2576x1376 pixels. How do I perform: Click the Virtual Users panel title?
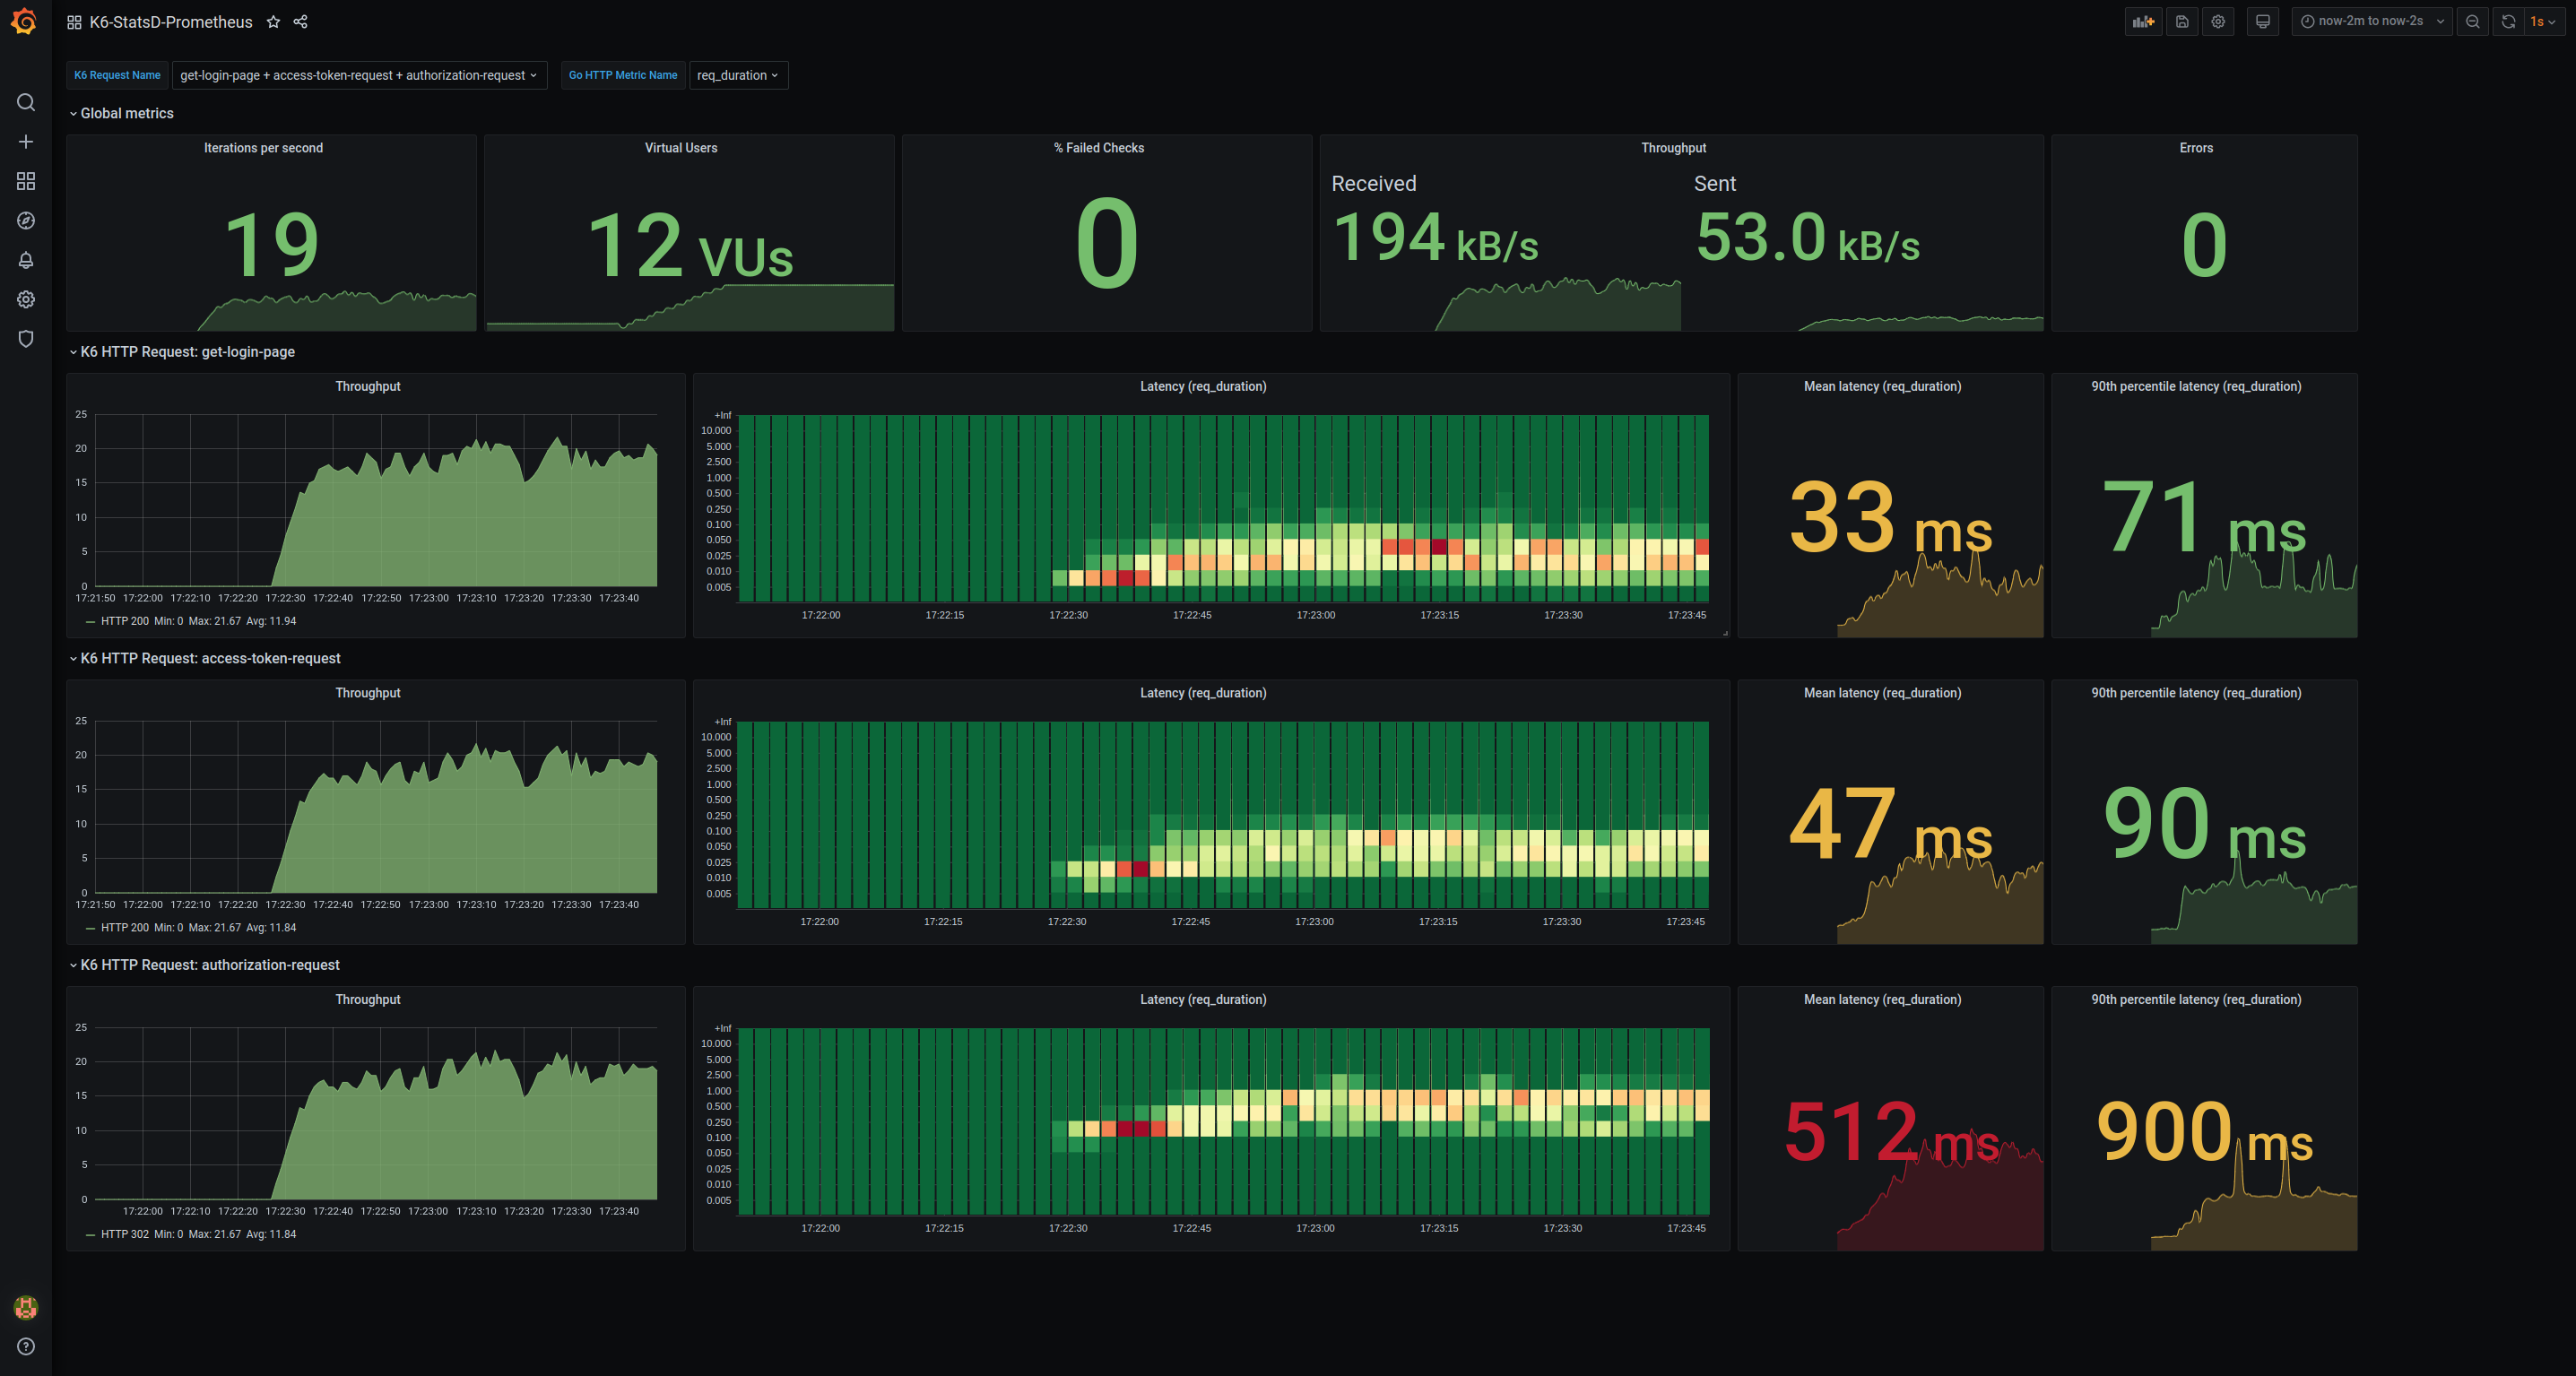click(x=680, y=148)
